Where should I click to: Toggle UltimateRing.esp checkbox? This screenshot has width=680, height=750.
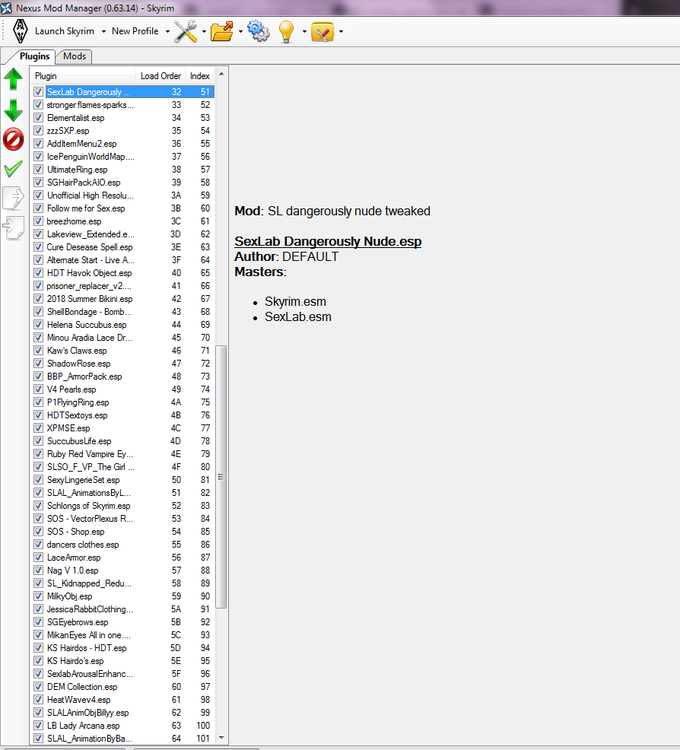click(38, 169)
